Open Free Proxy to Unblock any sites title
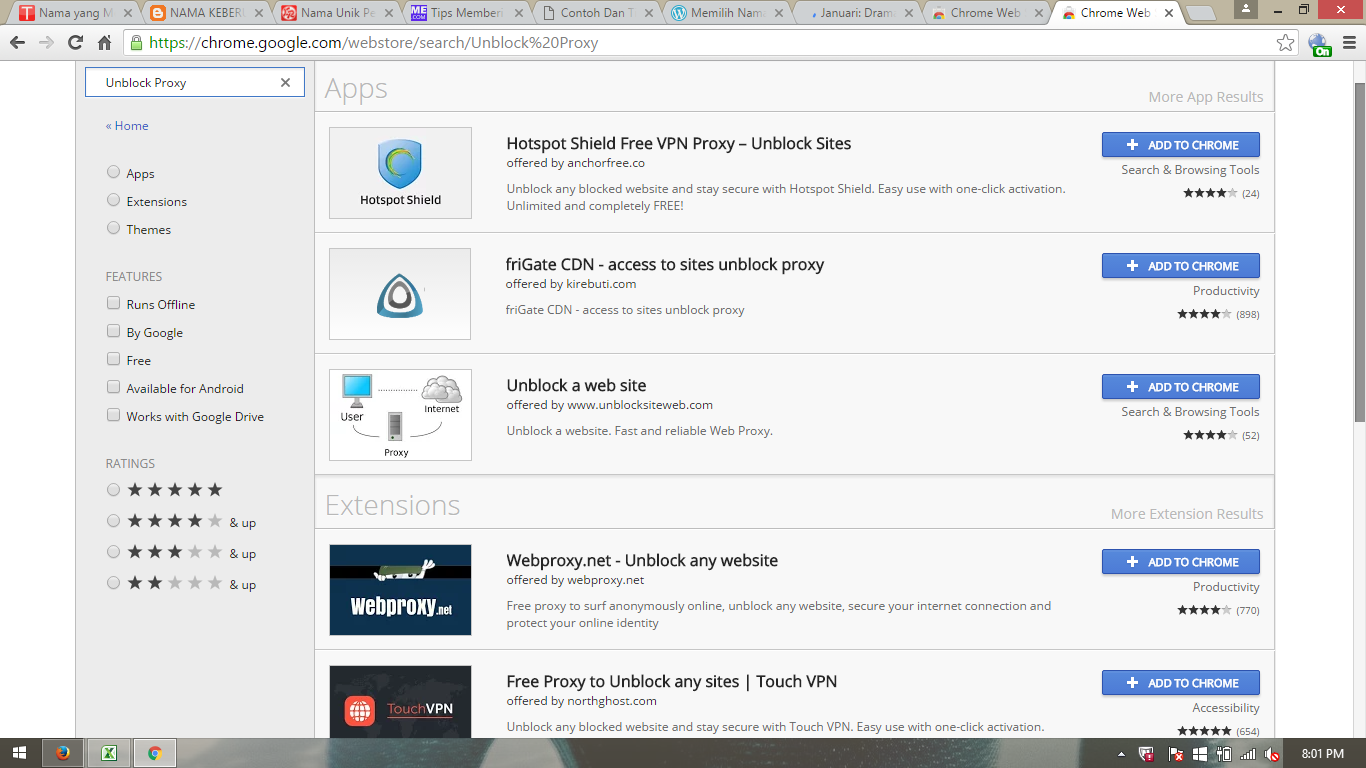The height and width of the screenshot is (768, 1366). pyautogui.click(x=671, y=682)
